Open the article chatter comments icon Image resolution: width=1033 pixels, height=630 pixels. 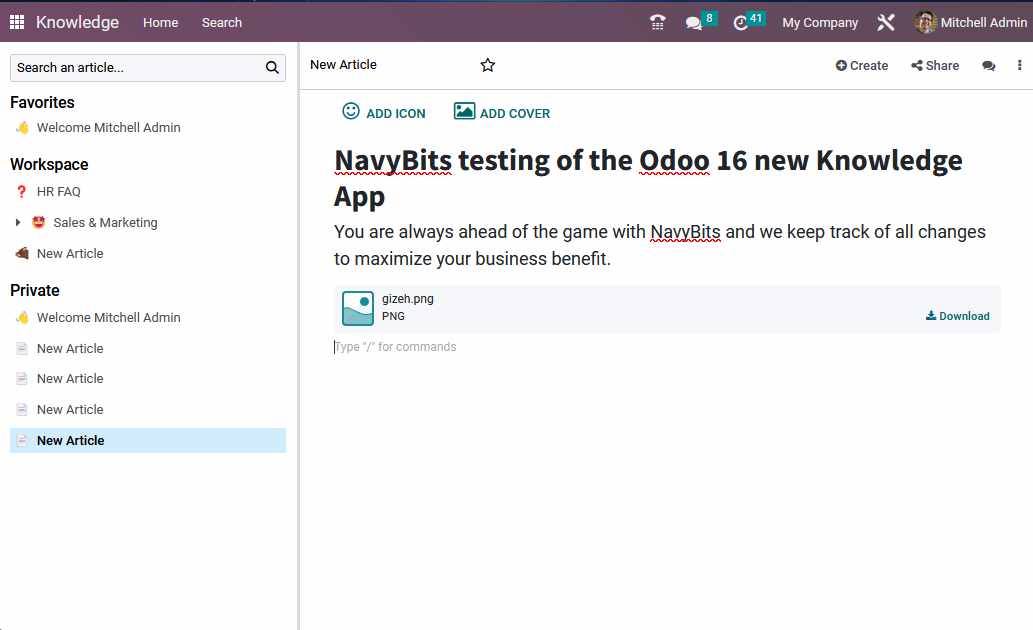click(988, 65)
